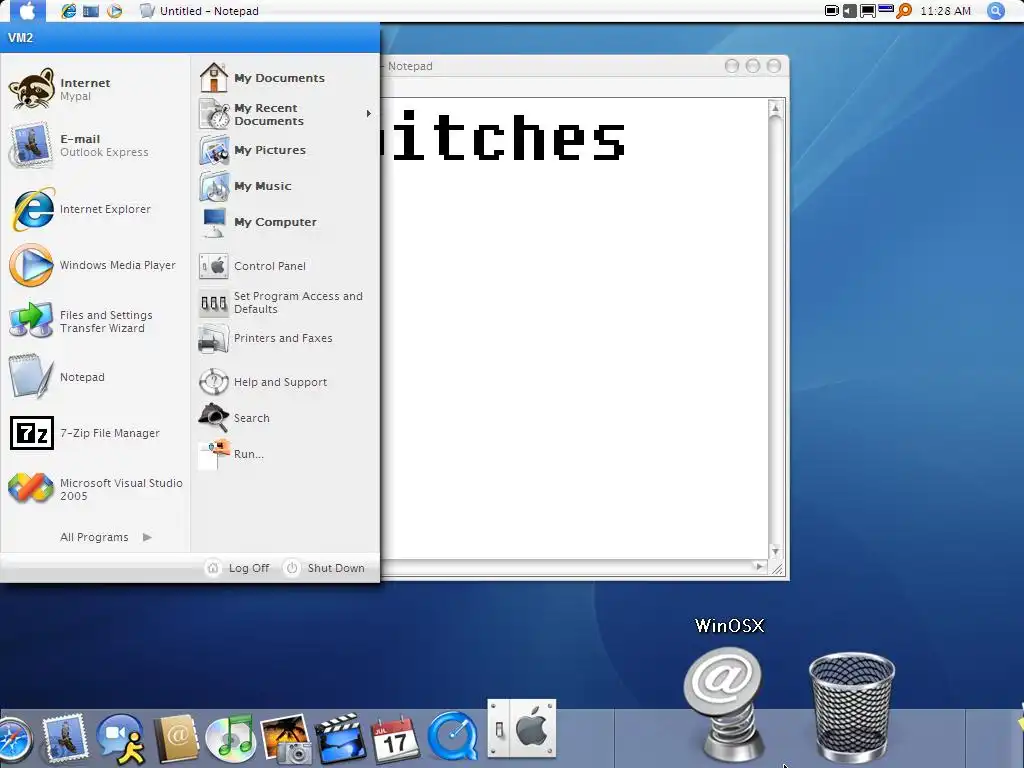
Task: Open My Pictures folder
Action: [x=285, y=150]
